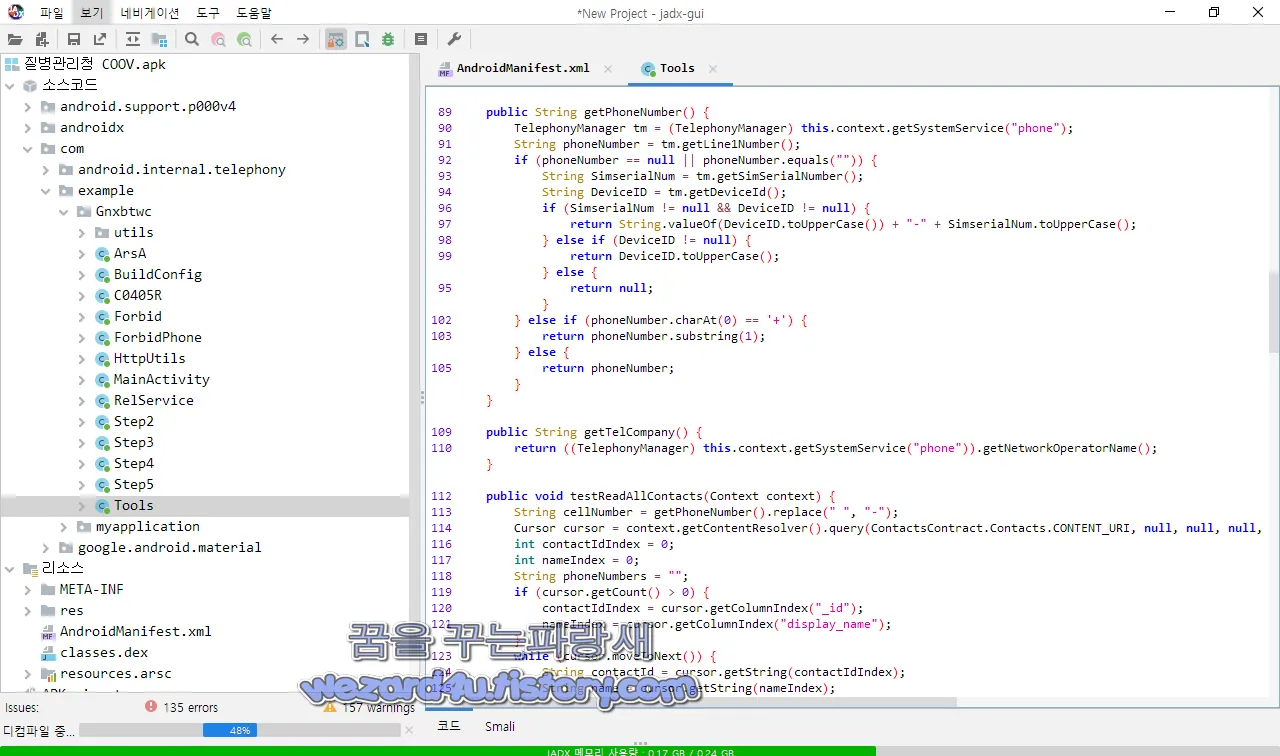Open text search magnifier icon
The image size is (1280, 756).
coord(192,39)
